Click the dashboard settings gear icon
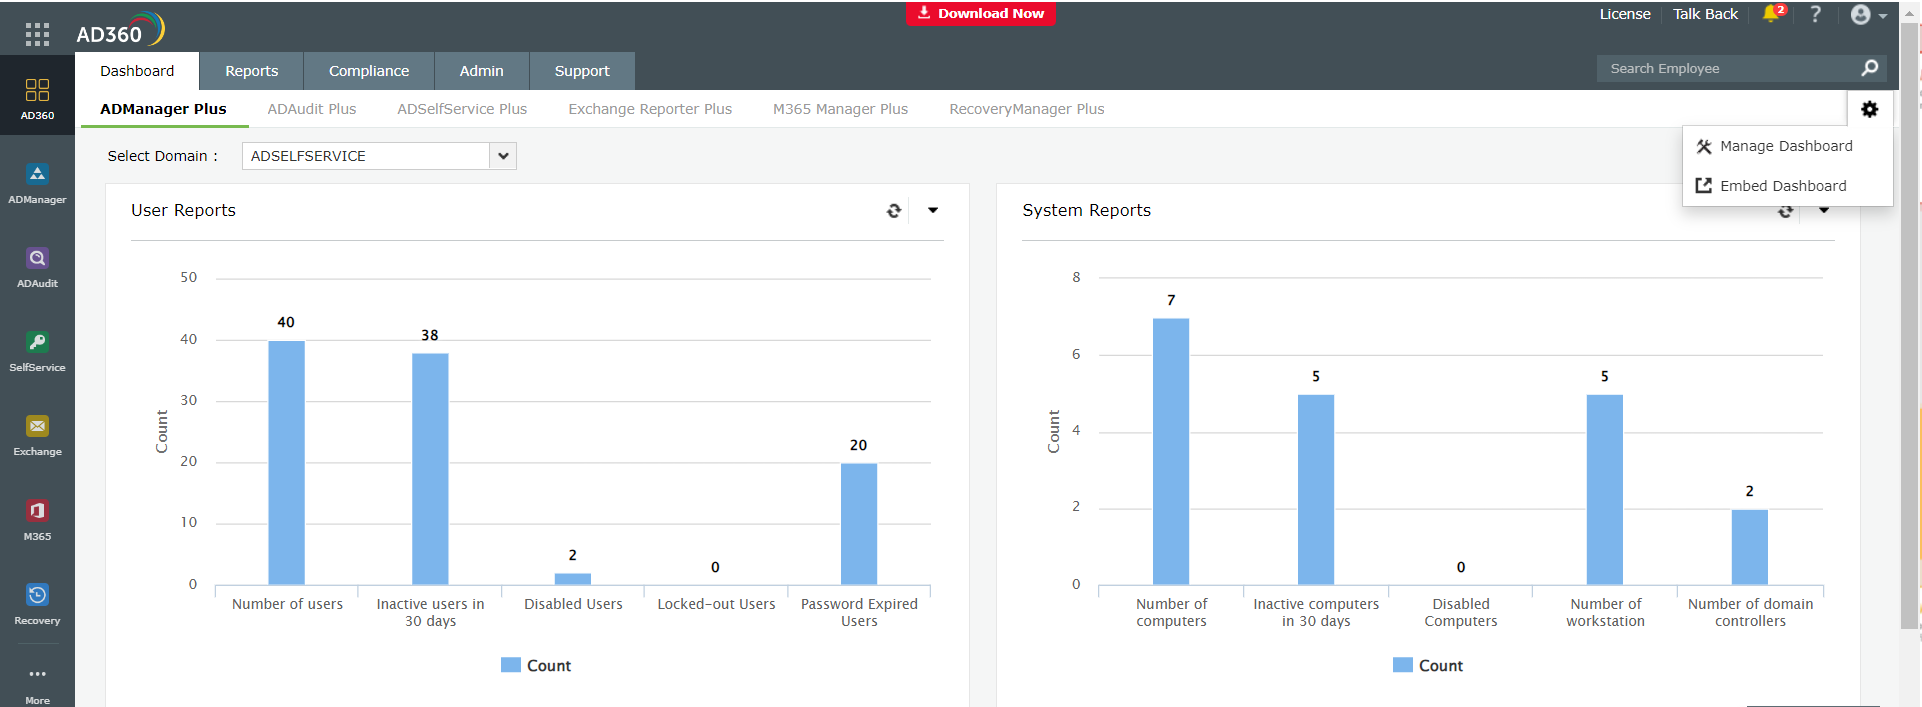 (x=1869, y=109)
